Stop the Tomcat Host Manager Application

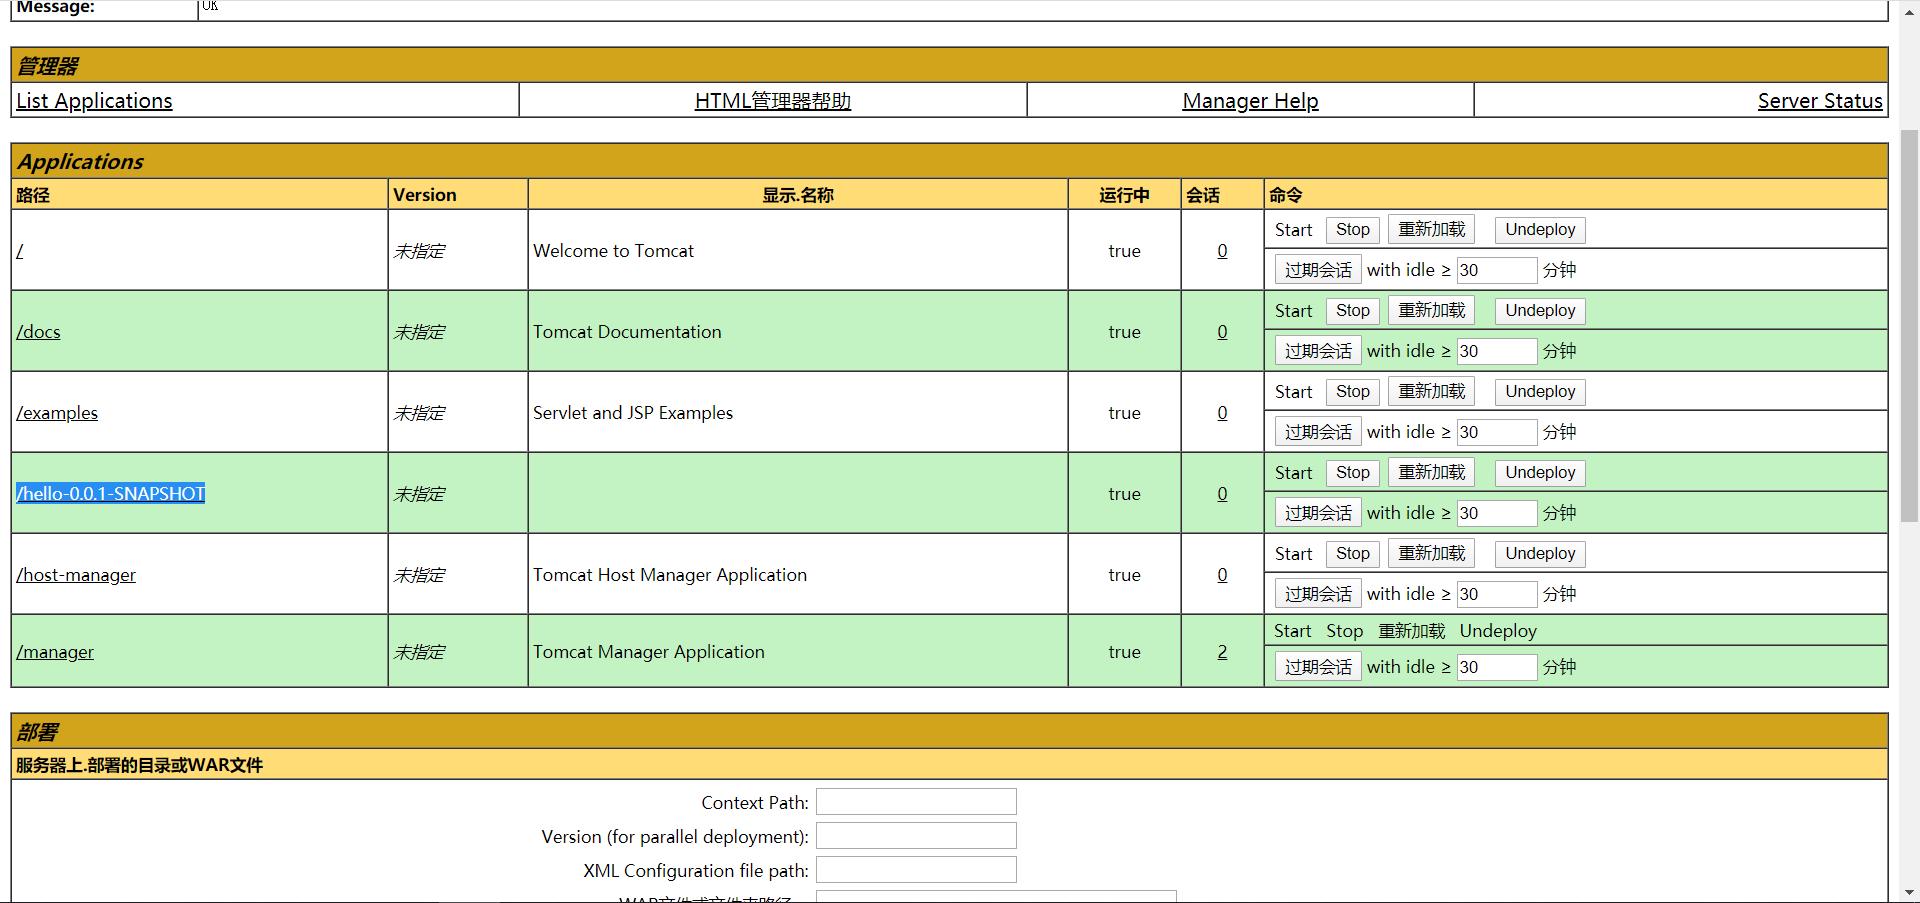tap(1353, 554)
